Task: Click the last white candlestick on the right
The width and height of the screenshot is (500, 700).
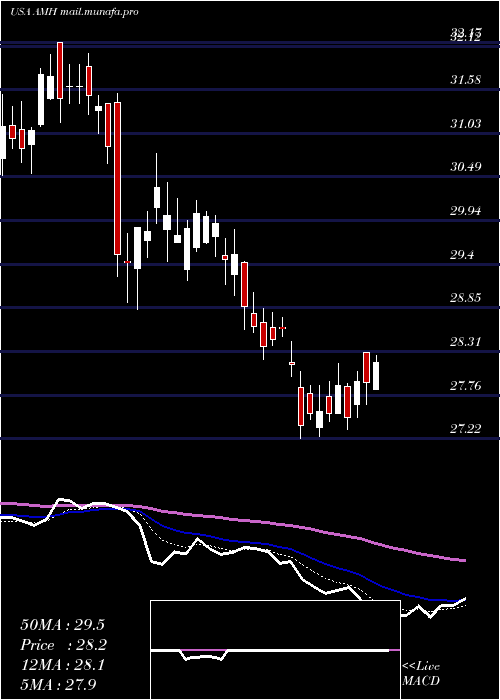Action: [x=376, y=376]
